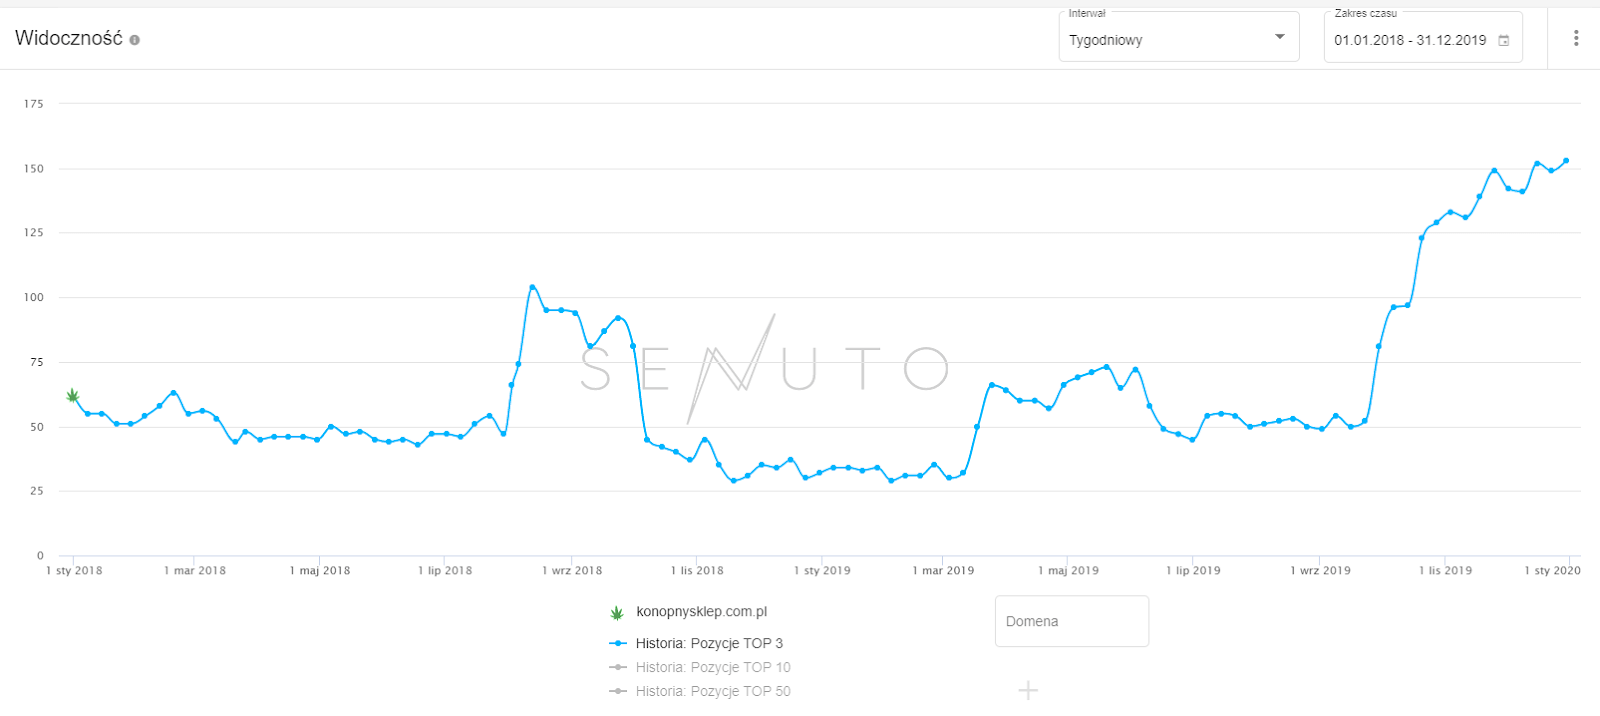Click the last data point near 1 sty 2020
Image resolution: width=1600 pixels, height=716 pixels.
[x=1566, y=160]
